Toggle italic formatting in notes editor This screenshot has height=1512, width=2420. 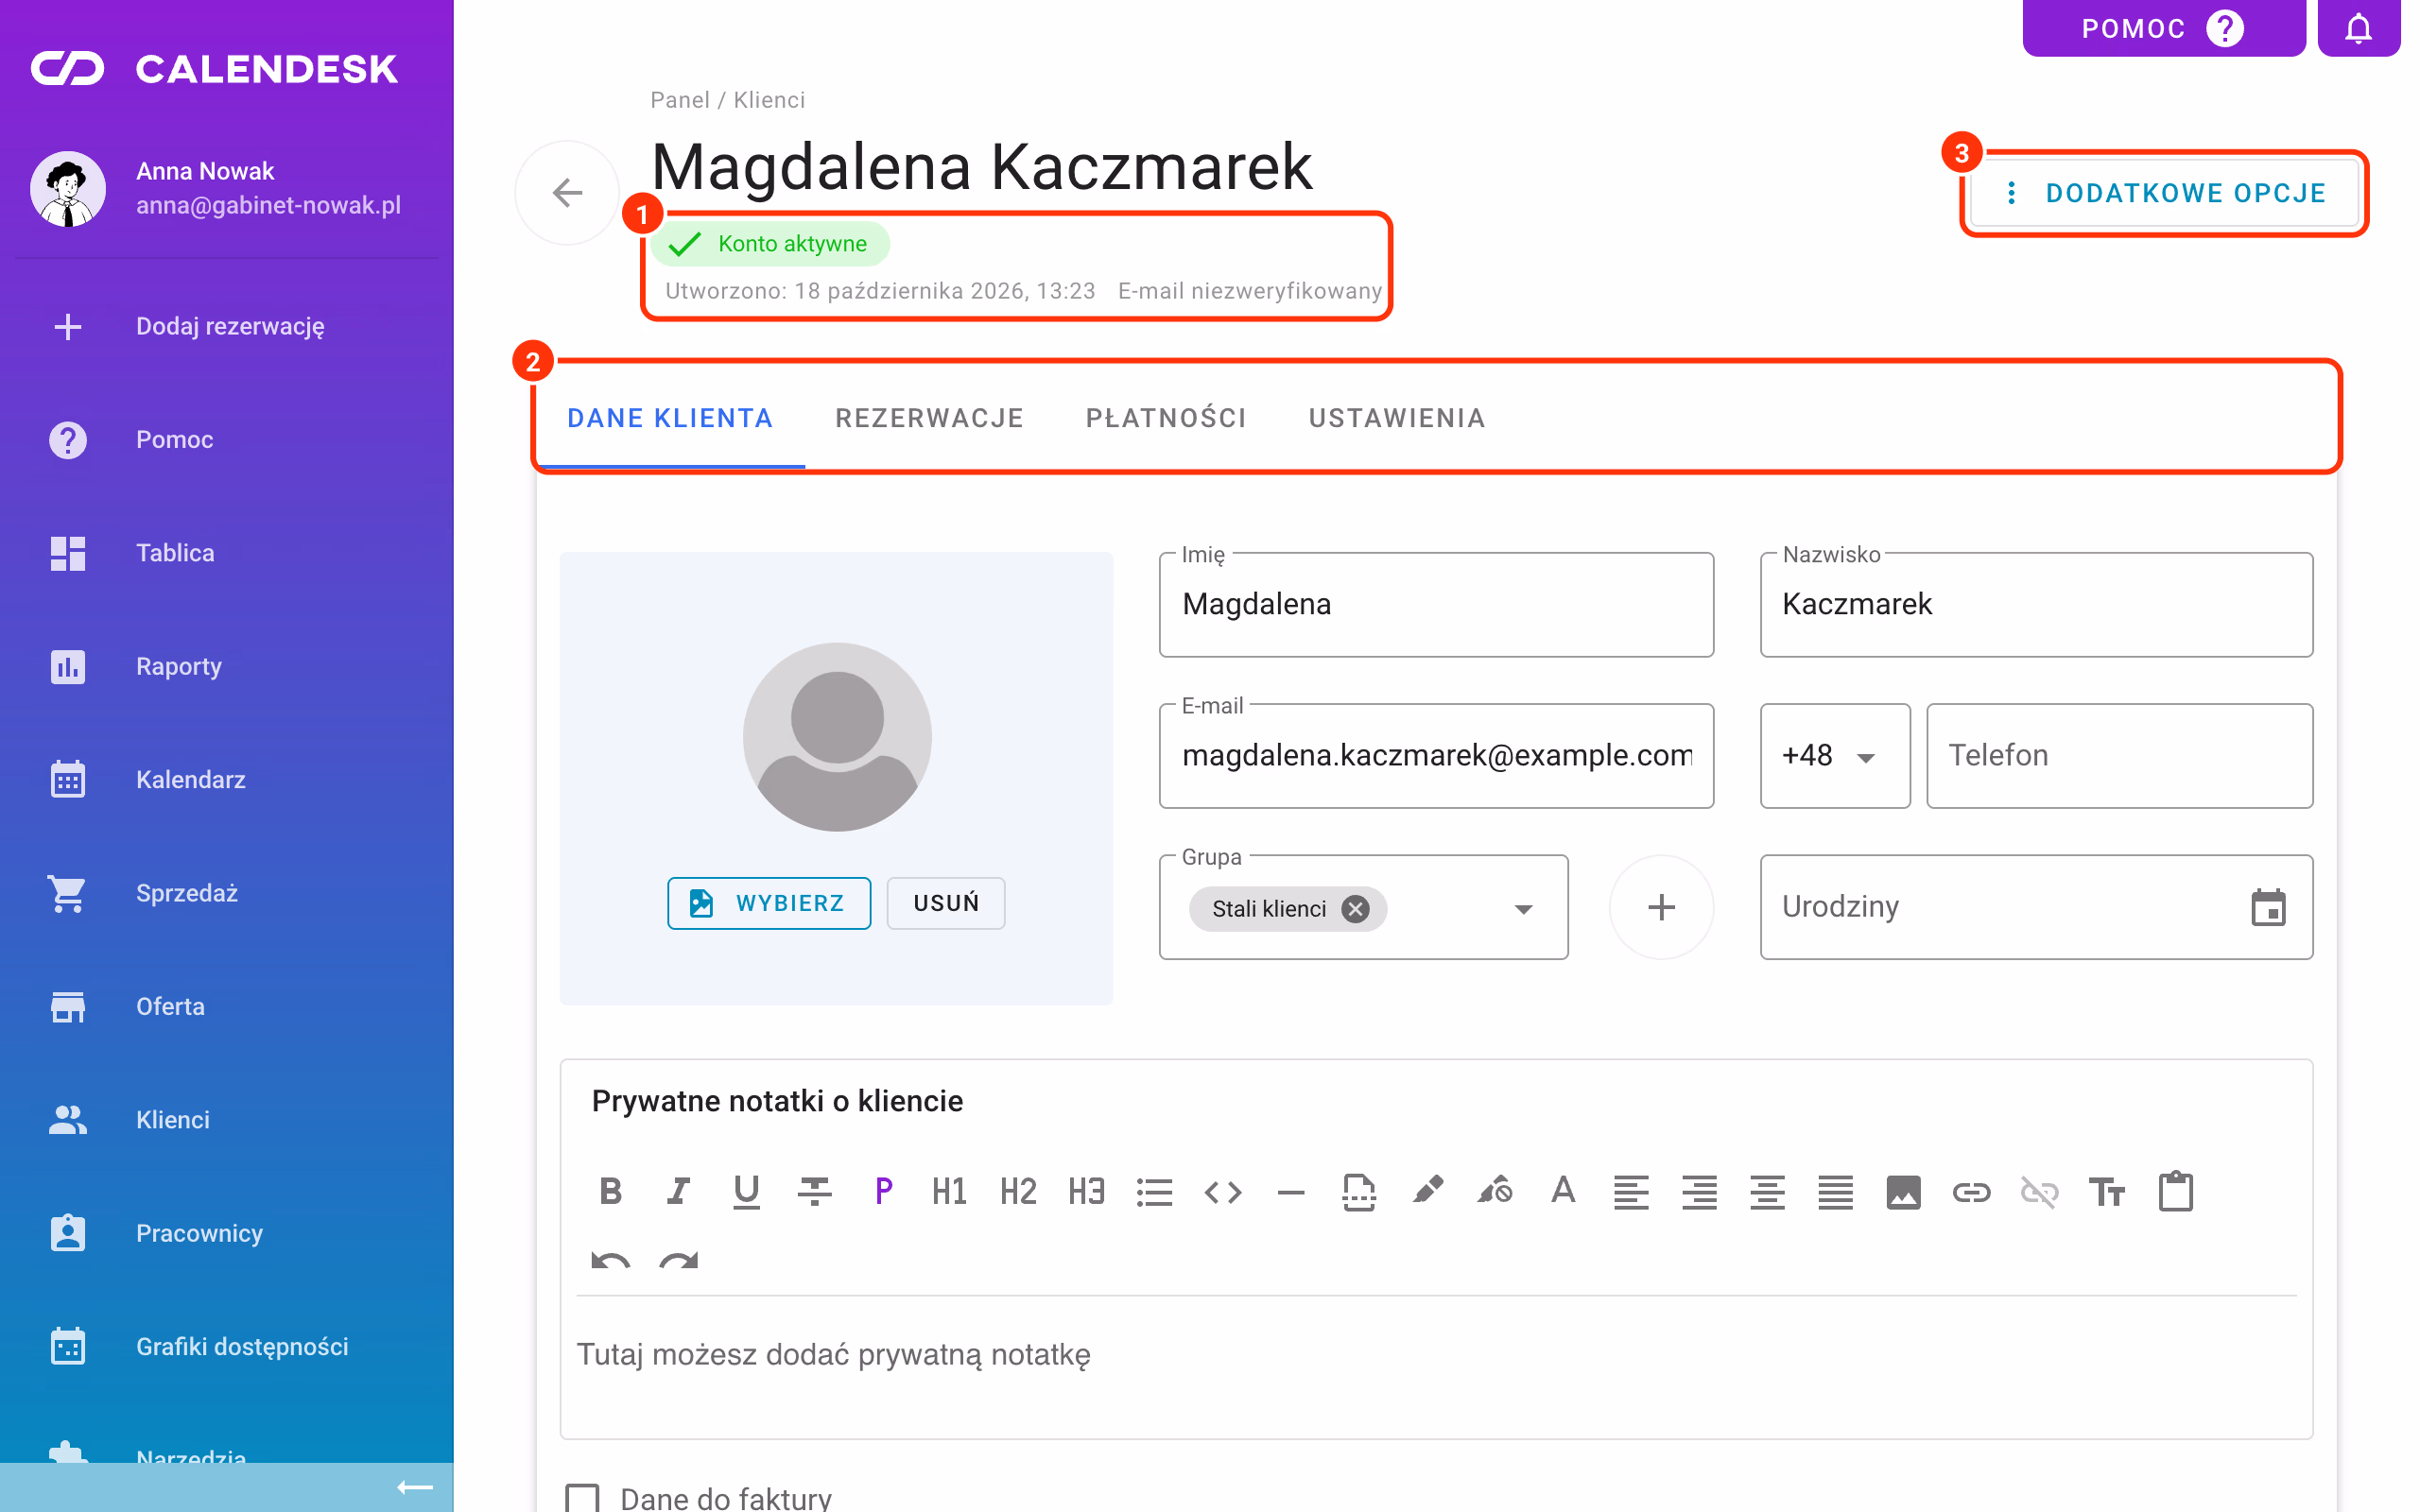pos(678,1192)
